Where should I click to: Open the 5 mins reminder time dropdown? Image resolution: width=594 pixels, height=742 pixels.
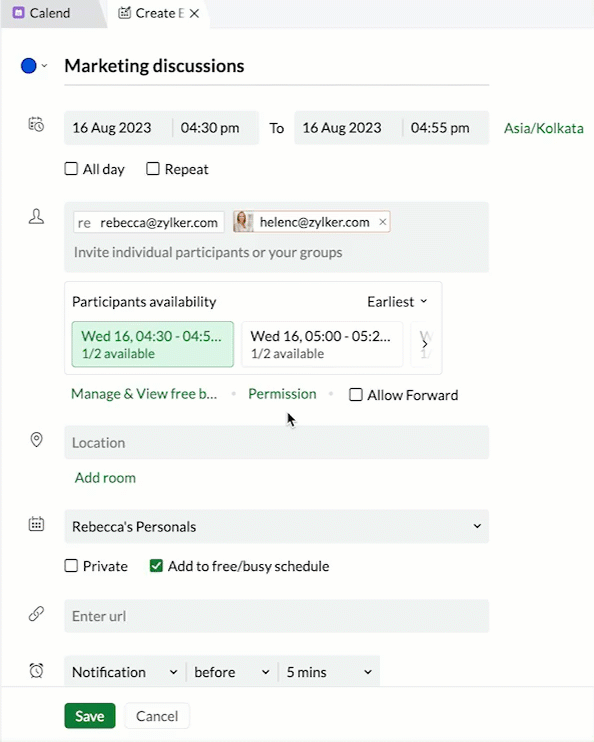click(328, 672)
